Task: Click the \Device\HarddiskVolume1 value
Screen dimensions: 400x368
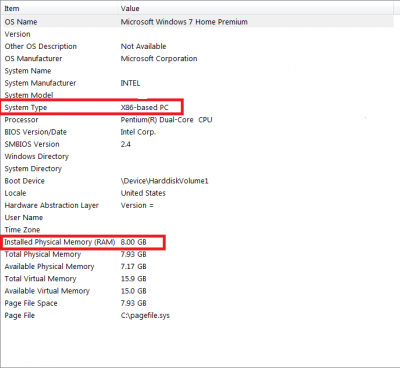Action: 165,181
